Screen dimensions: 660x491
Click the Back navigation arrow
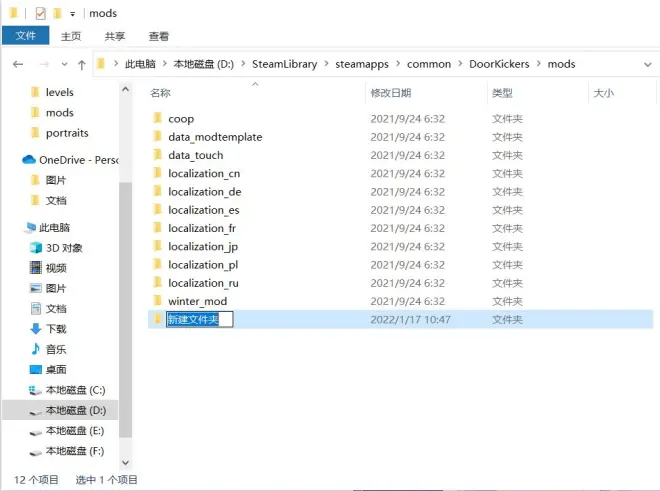click(18, 64)
